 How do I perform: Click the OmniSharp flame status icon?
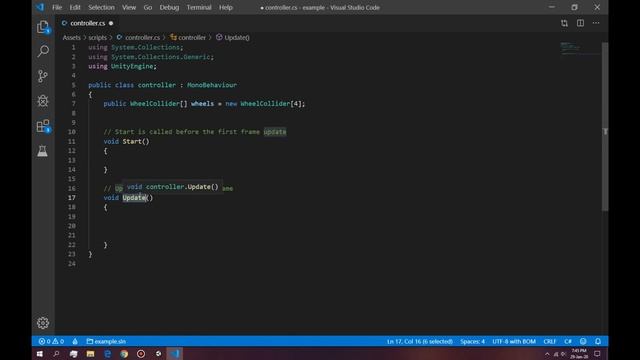coord(75,341)
